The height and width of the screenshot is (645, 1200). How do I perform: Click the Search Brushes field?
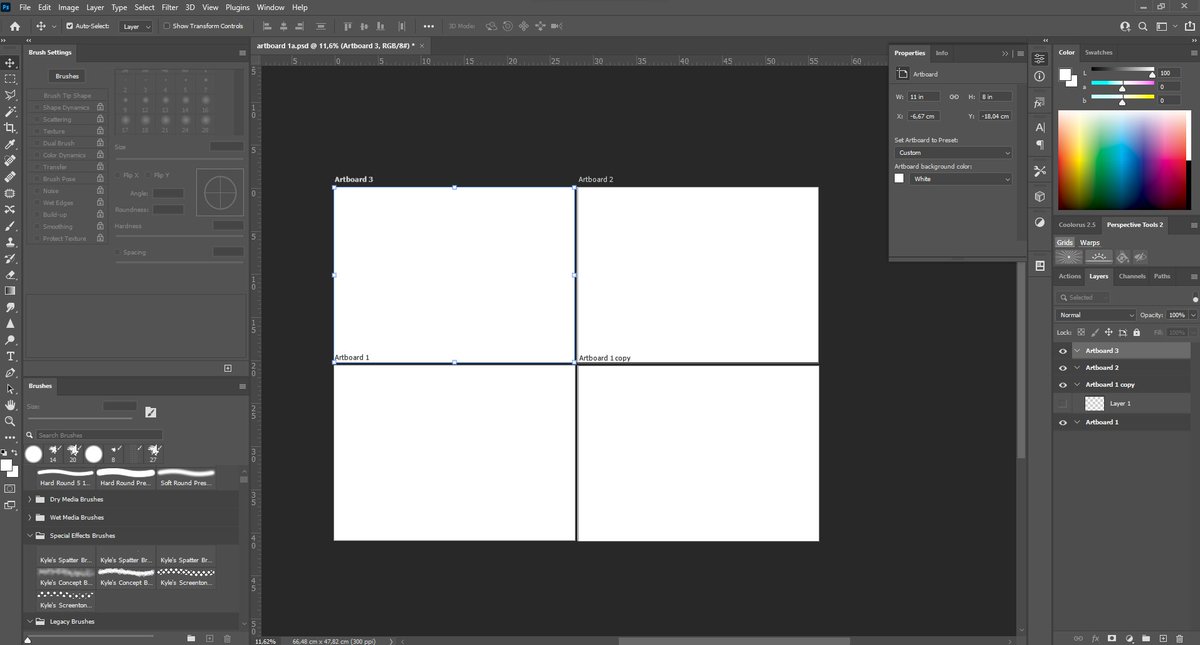pyautogui.click(x=99, y=435)
